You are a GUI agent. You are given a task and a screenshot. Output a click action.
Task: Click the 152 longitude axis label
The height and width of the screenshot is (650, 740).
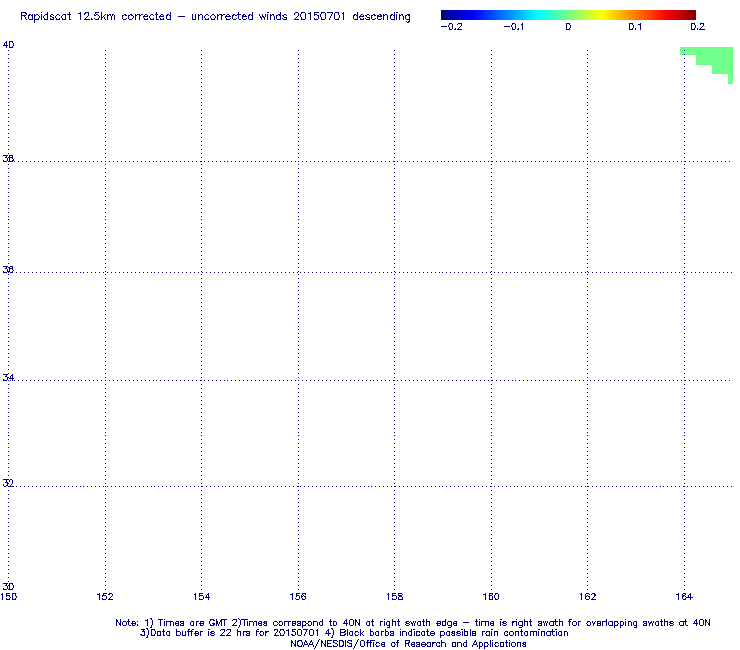[x=105, y=597]
